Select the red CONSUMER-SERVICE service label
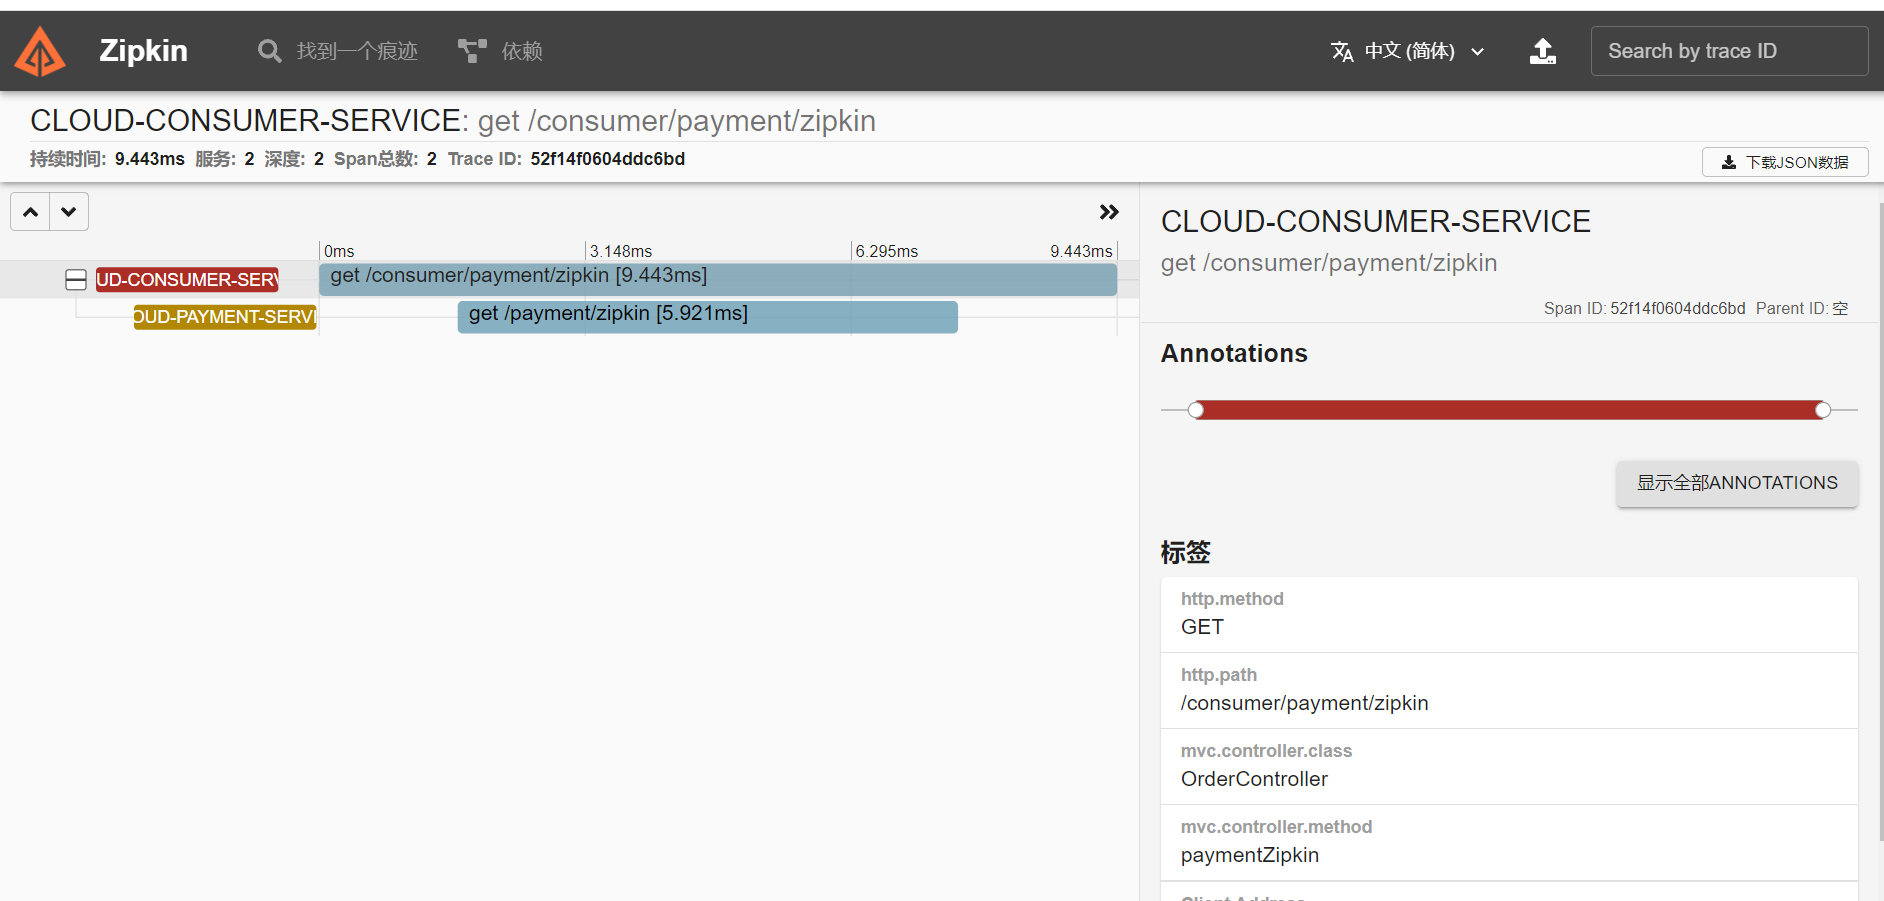The height and width of the screenshot is (901, 1884). pos(187,280)
